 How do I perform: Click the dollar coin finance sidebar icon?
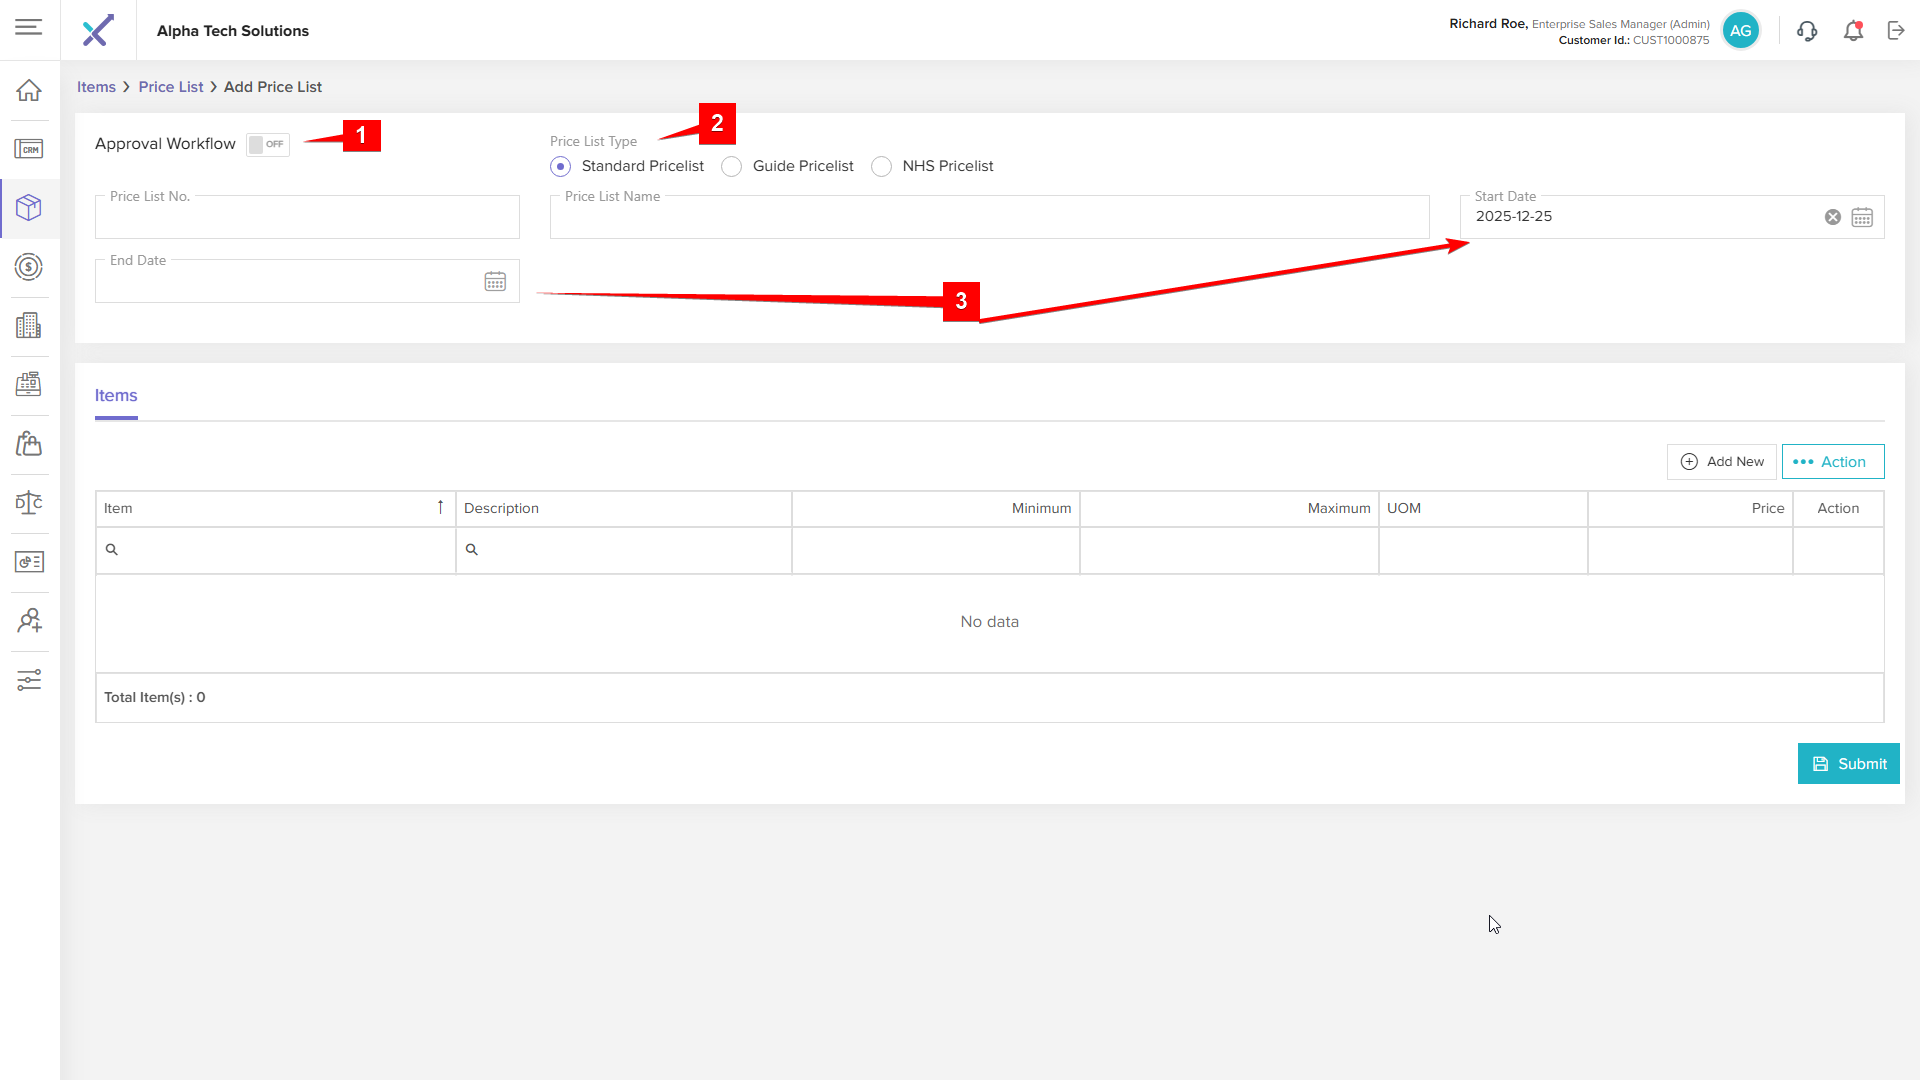tap(29, 267)
